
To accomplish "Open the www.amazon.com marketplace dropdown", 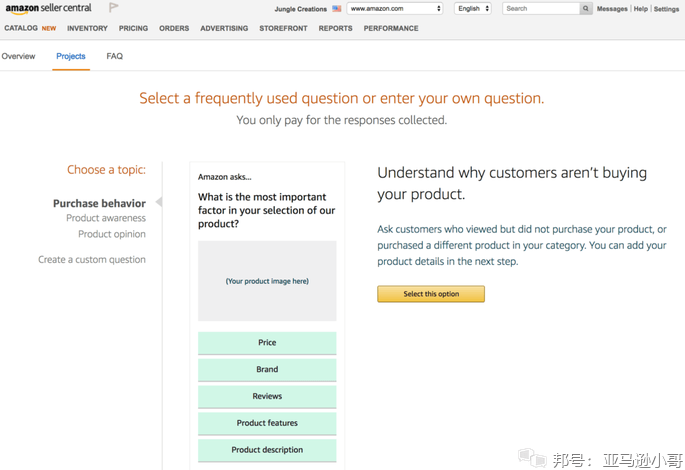I will pos(395,9).
